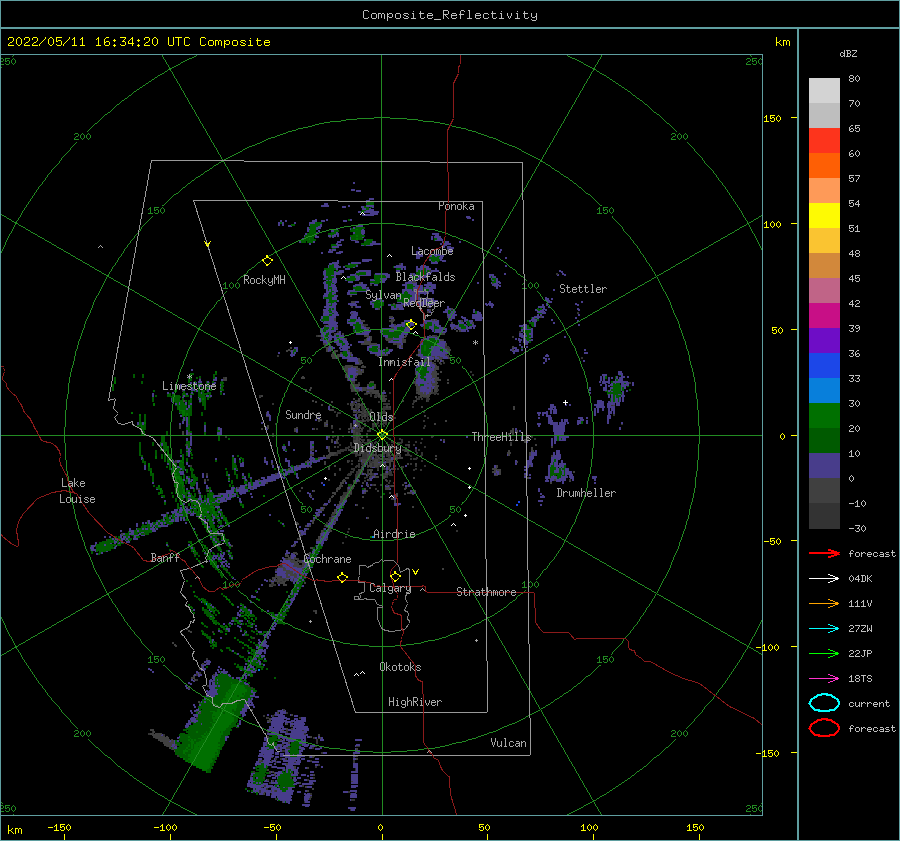
Task: Click the Composite_Reflectivity title text
Action: 450,15
